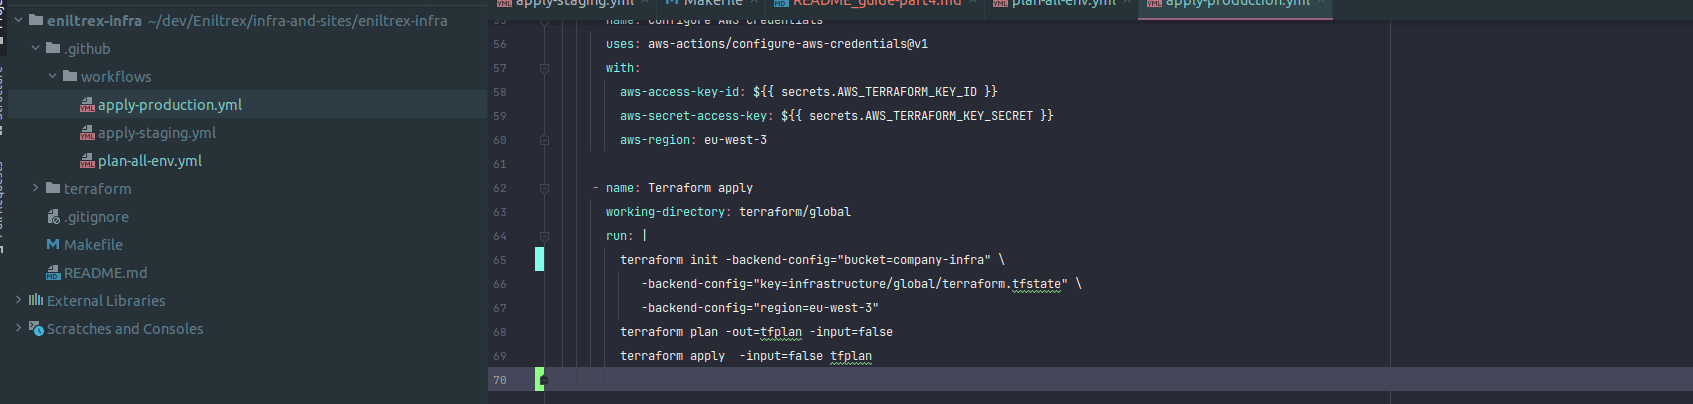The height and width of the screenshot is (404, 1693).
Task: Toggle code fold marker on line 64
Action: coord(544,236)
